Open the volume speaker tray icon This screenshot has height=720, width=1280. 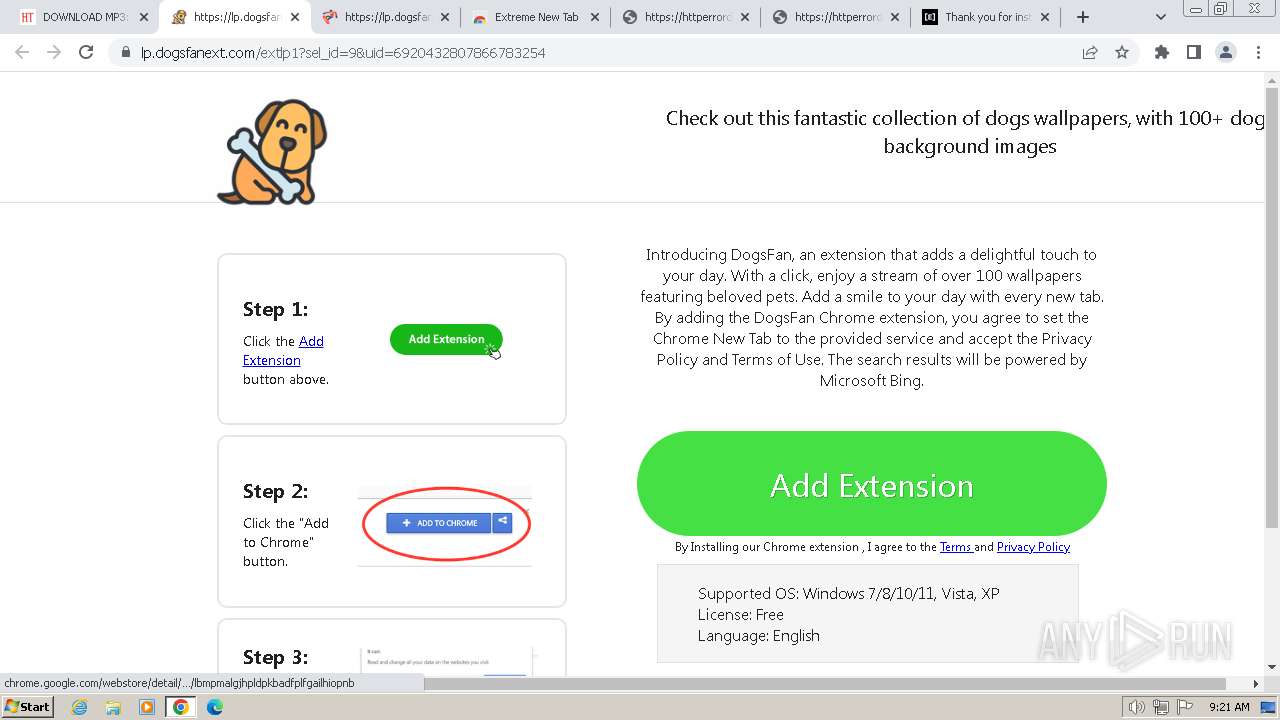tap(1137, 707)
